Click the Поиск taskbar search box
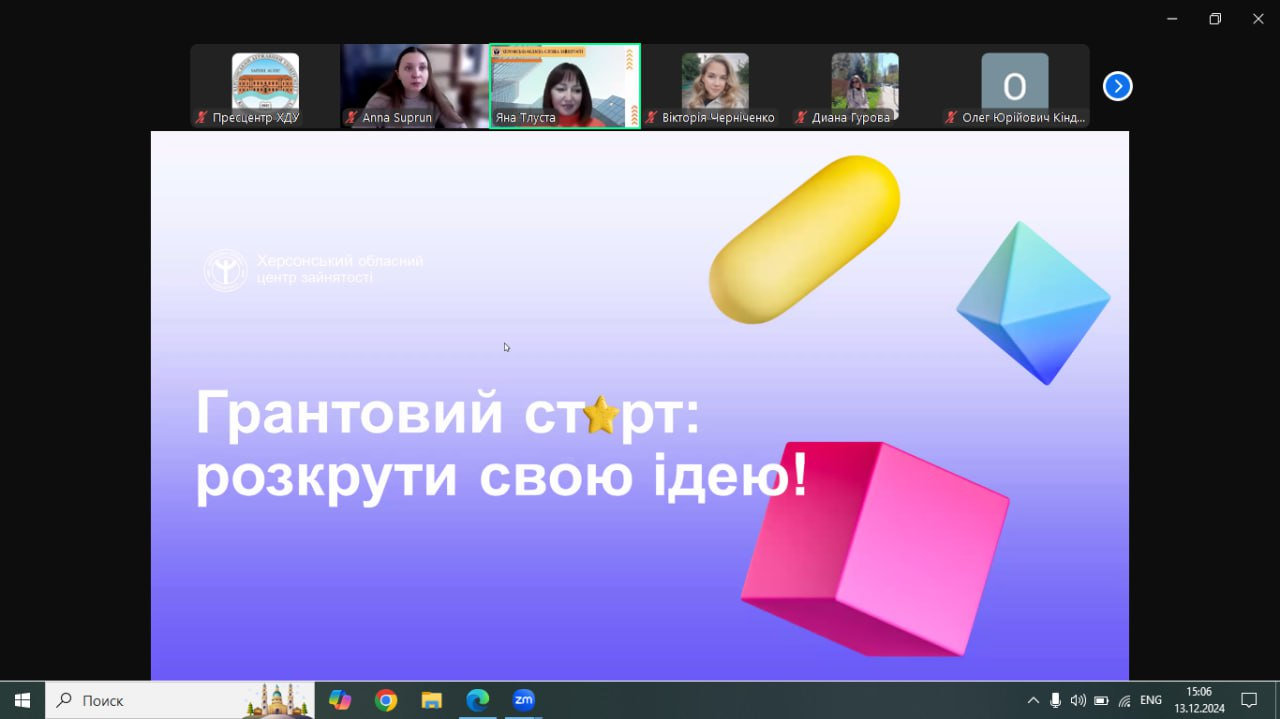 [x=180, y=700]
